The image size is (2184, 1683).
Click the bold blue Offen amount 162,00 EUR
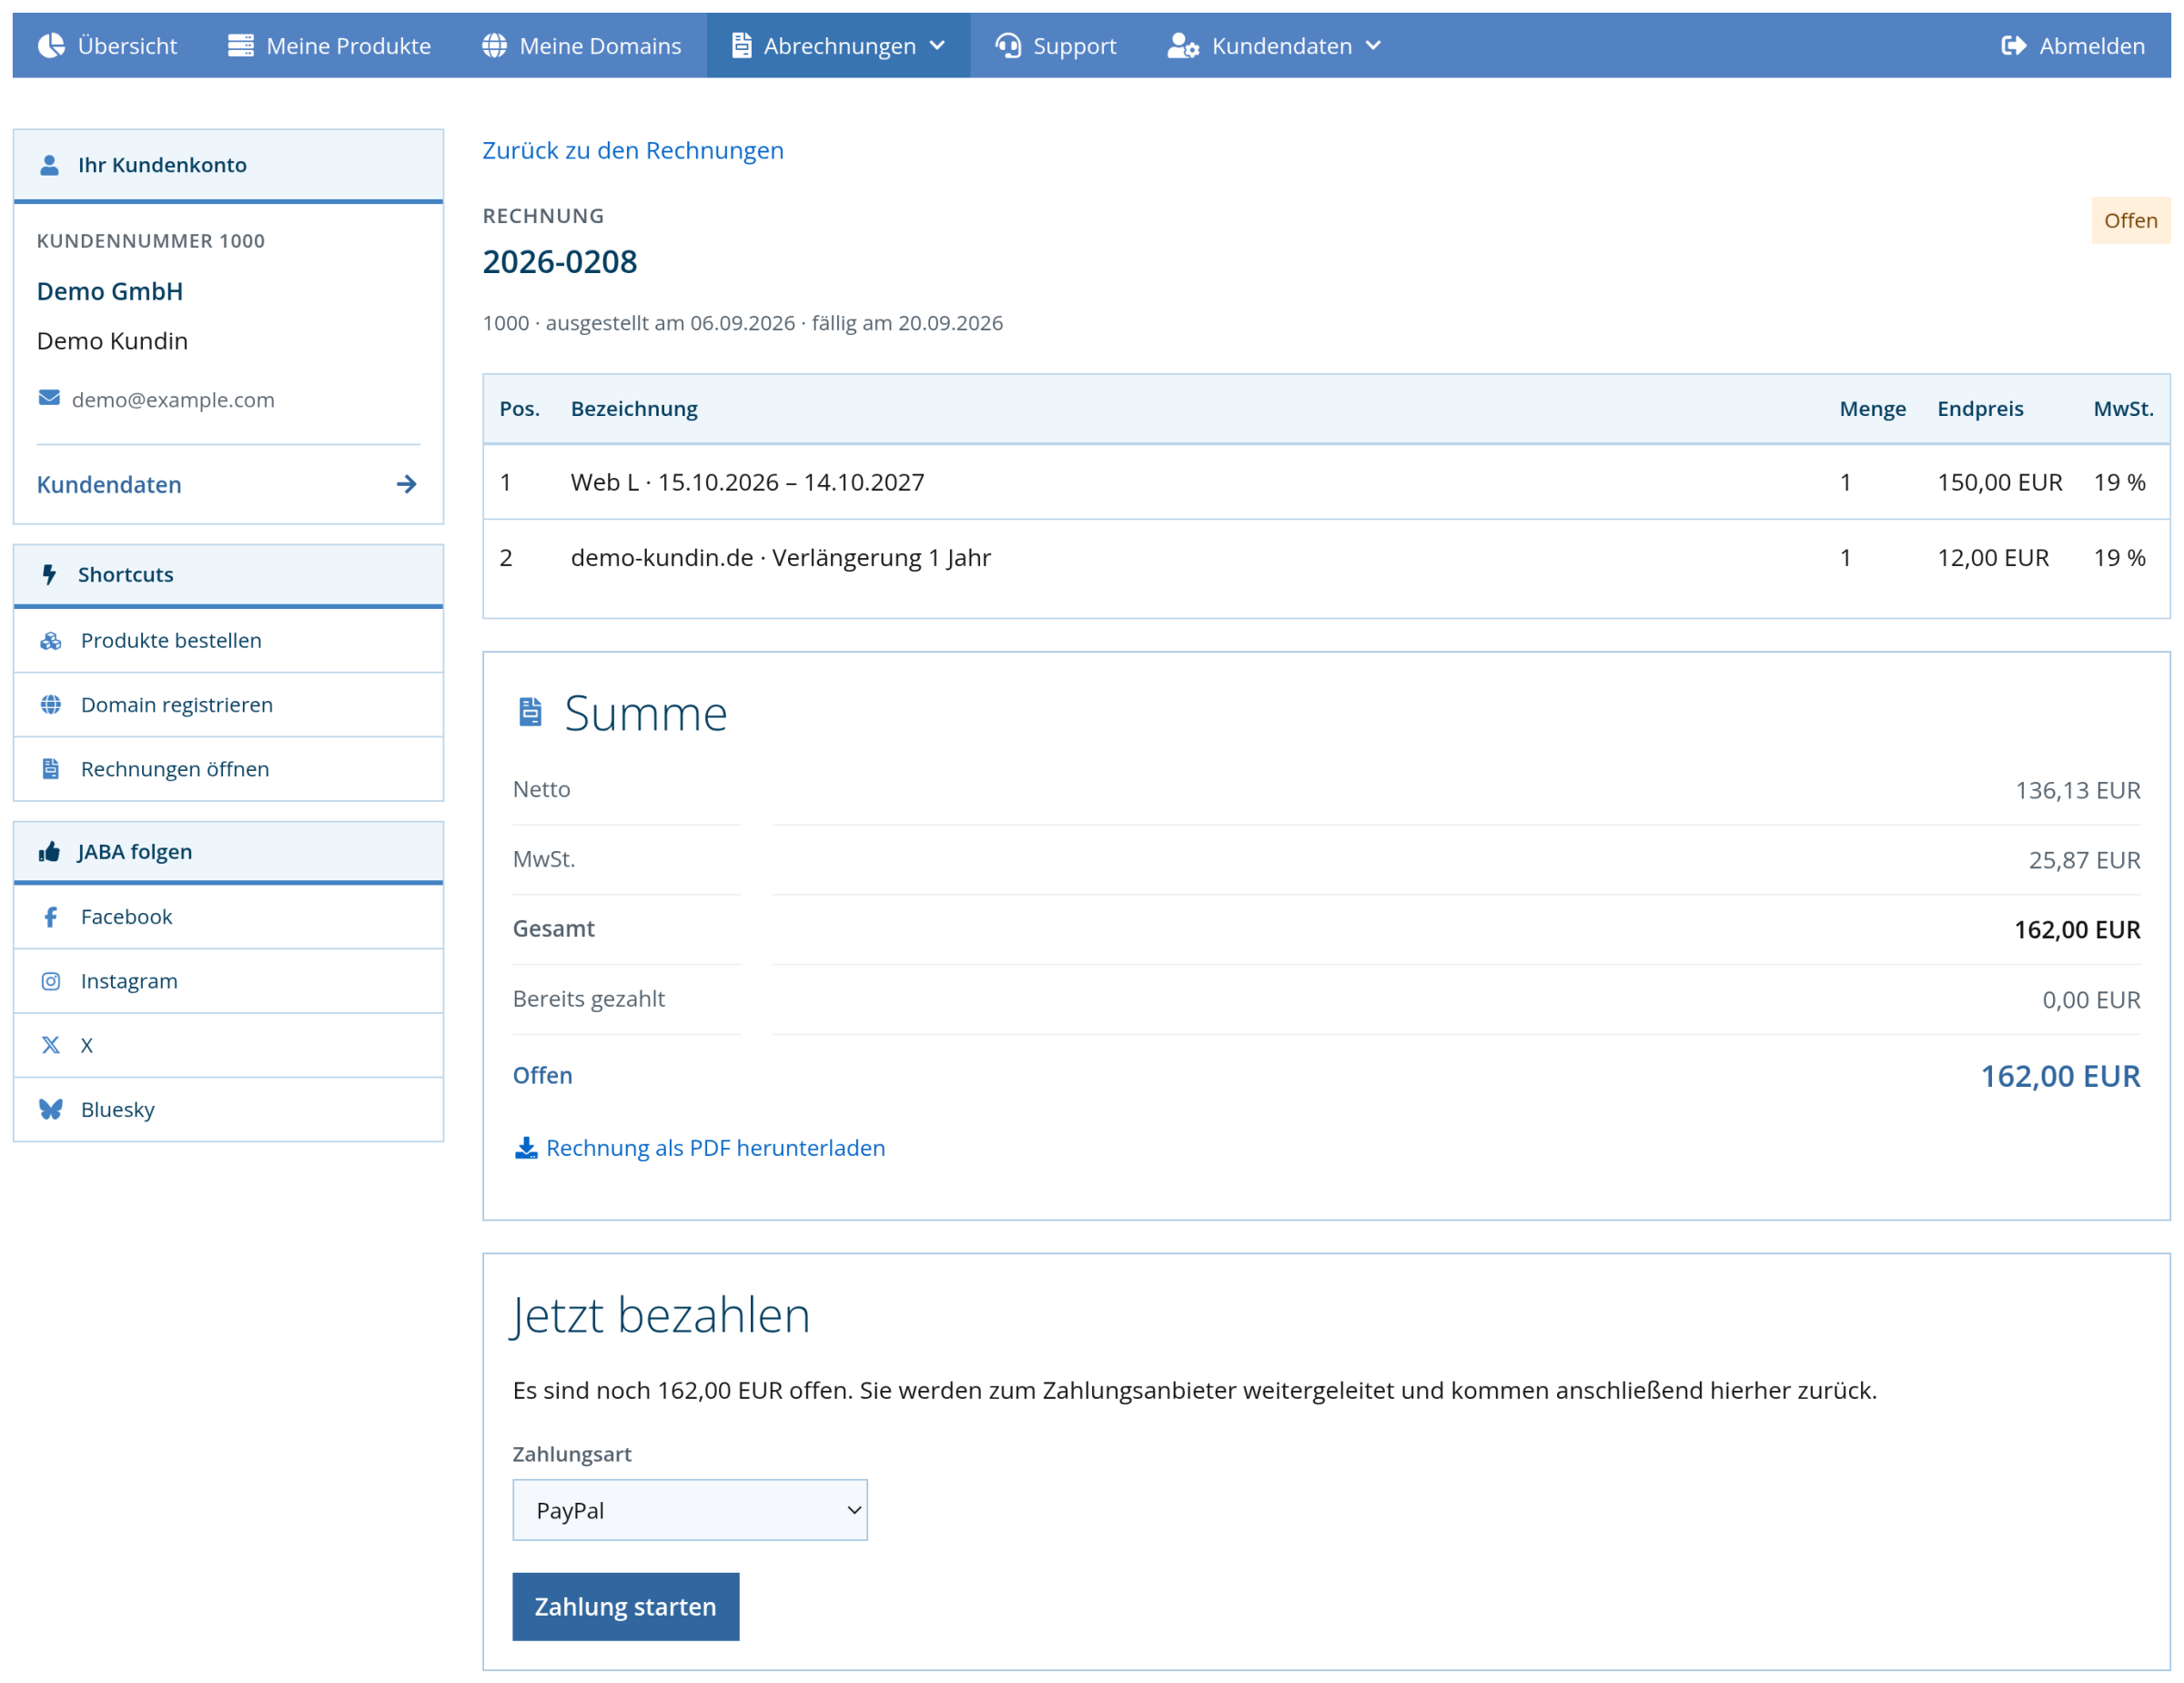(x=2060, y=1076)
